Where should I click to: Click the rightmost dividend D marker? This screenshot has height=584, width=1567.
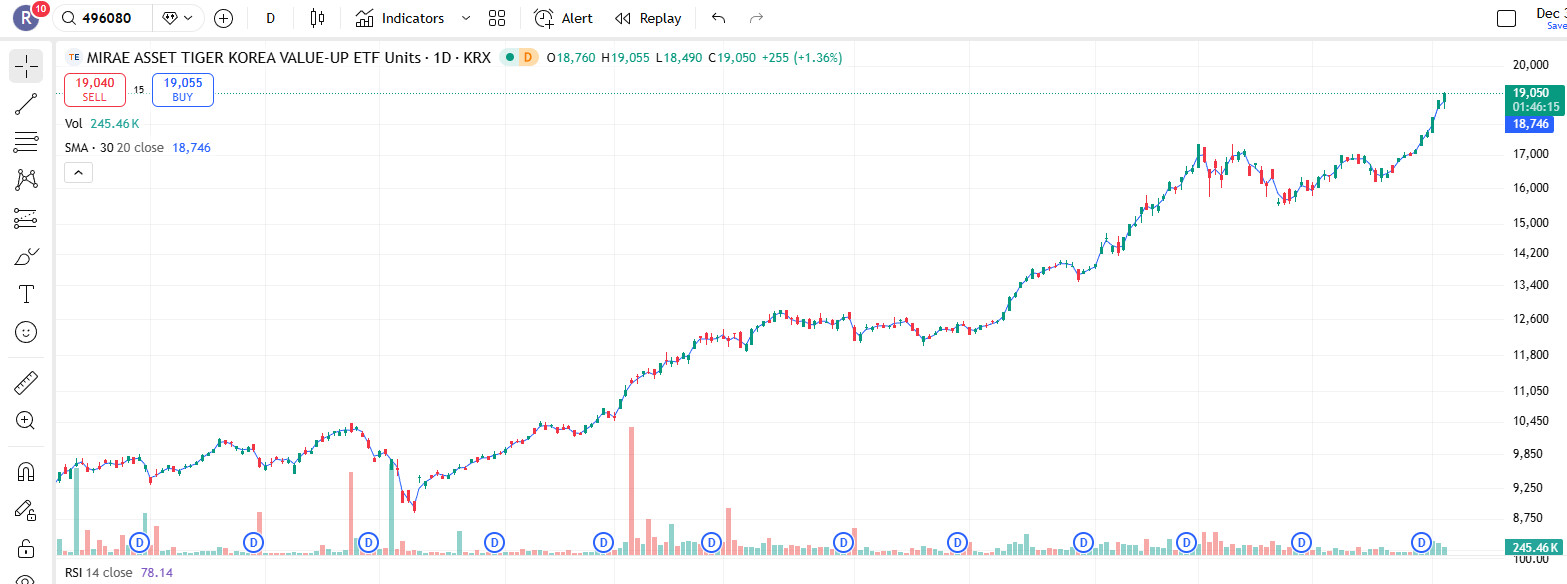pyautogui.click(x=1421, y=542)
